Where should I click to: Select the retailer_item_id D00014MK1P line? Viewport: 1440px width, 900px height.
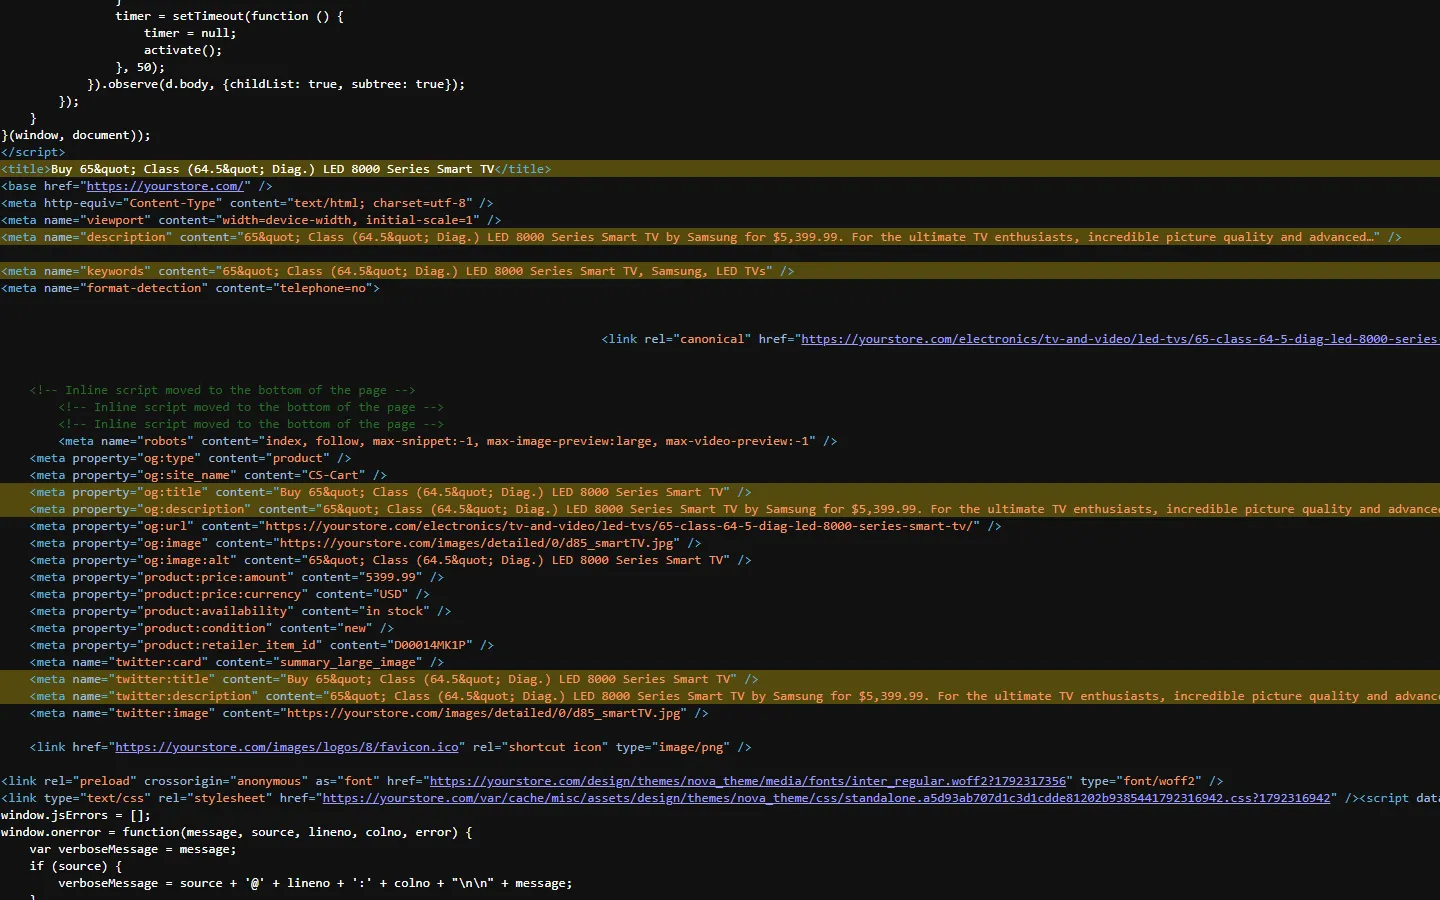coord(262,645)
